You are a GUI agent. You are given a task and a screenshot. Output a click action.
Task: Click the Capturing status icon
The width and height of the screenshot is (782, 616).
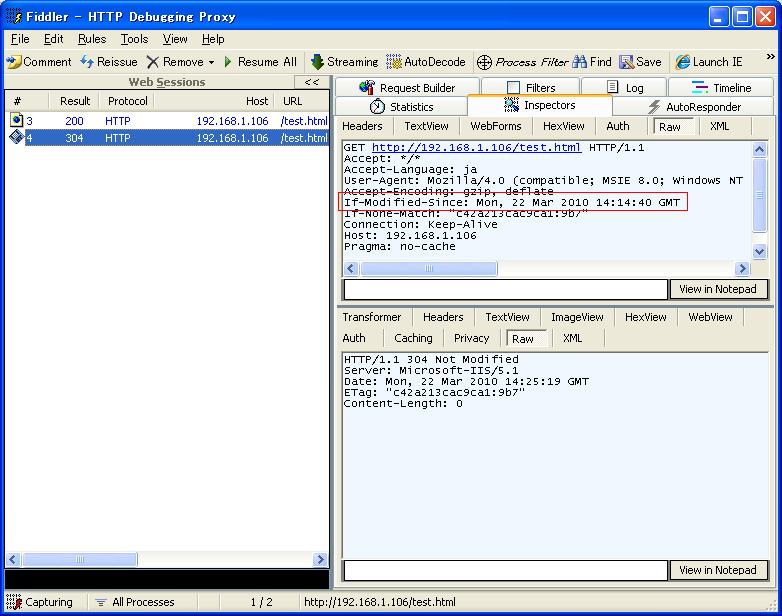click(14, 602)
